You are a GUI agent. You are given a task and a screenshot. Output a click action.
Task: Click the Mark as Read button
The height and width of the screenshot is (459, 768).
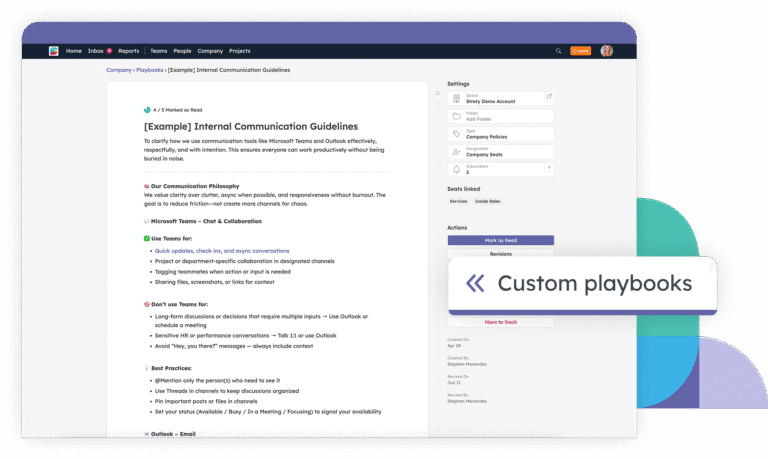[x=501, y=240]
